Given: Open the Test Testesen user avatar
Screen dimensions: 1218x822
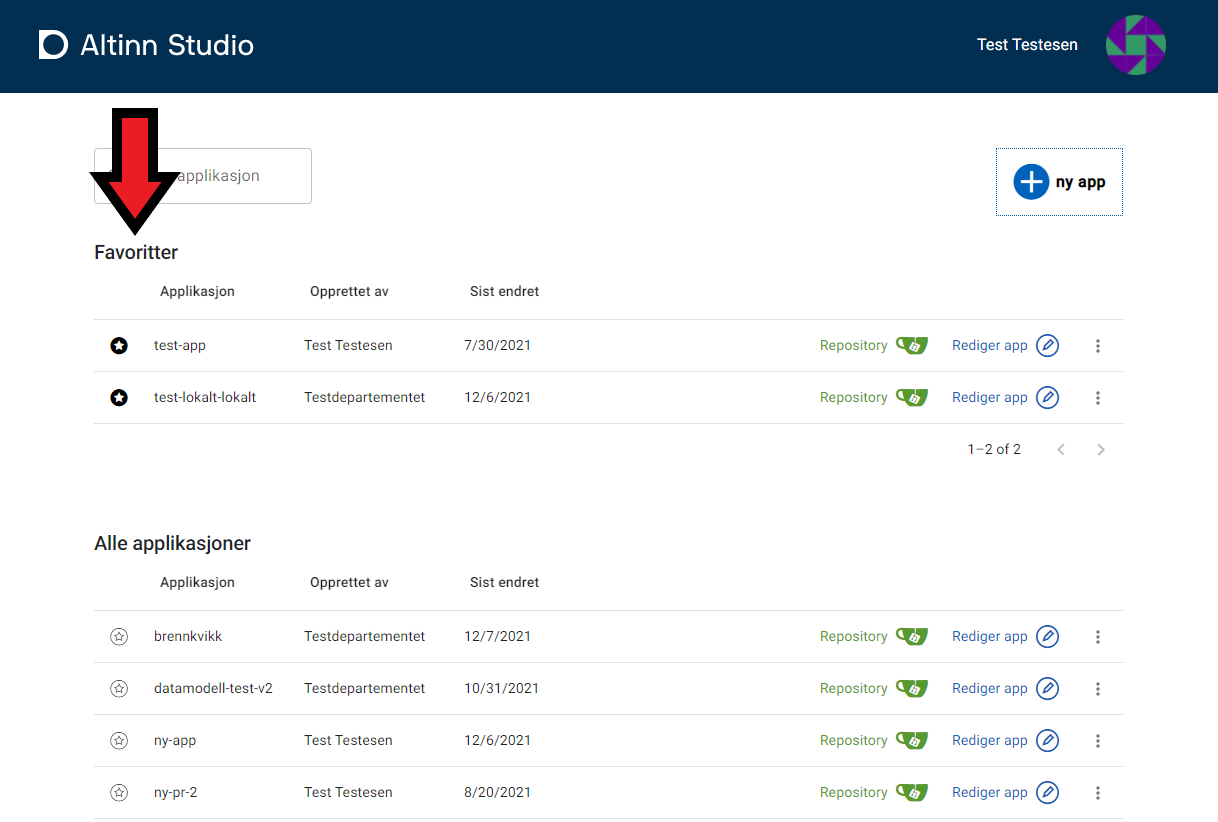Looking at the screenshot, I should tap(1135, 45).
